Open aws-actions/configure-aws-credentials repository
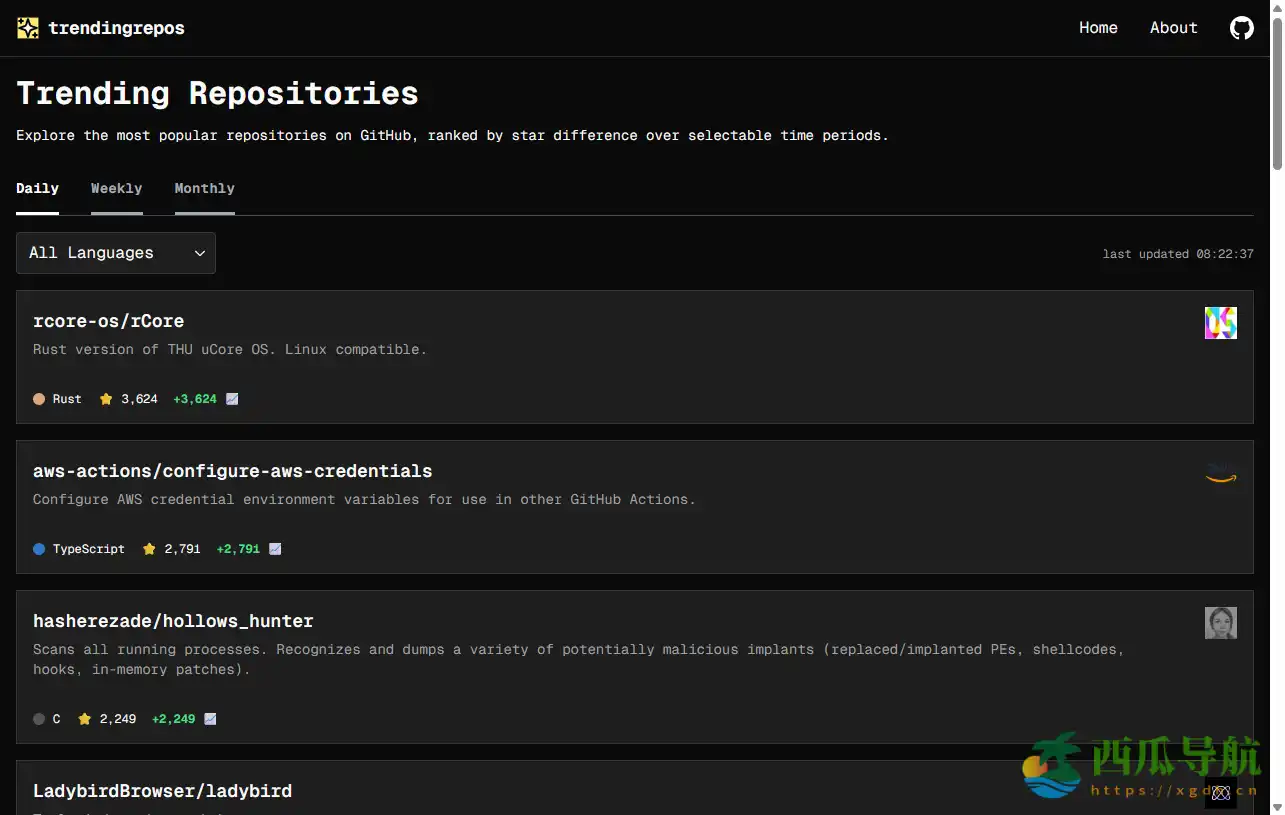1285x815 pixels. pos(232,471)
